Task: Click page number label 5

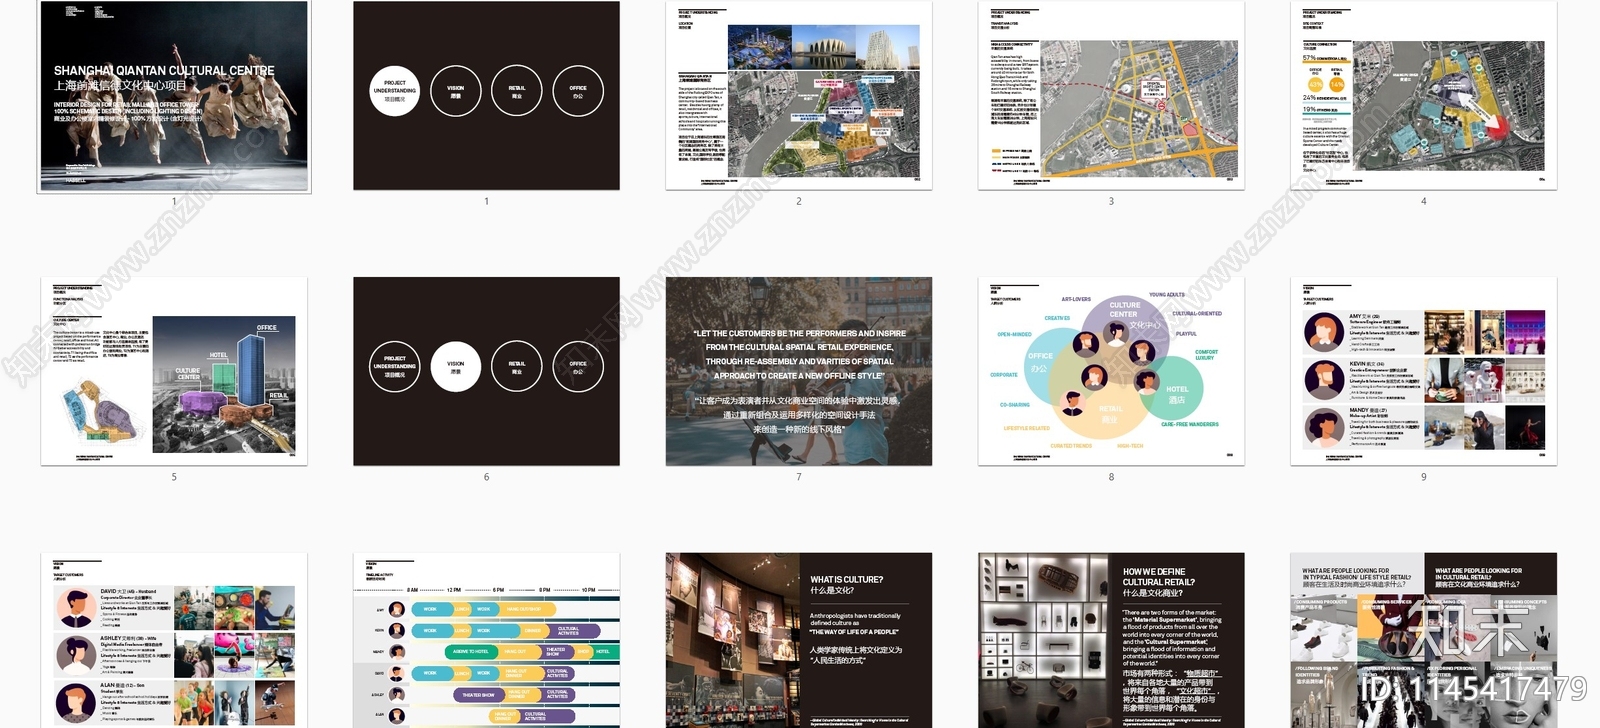Action: click(174, 477)
